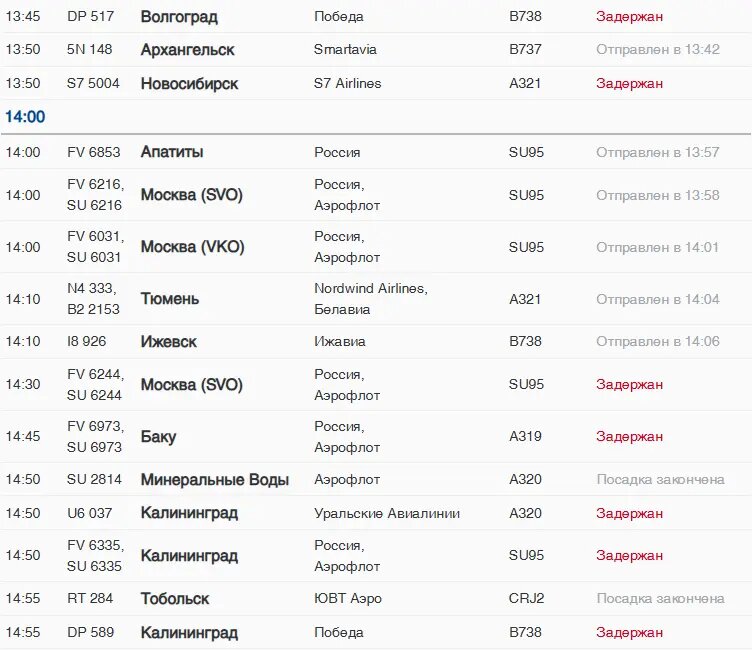Click Отправлен в 14:04 status text
The image size is (752, 650).
point(657,299)
